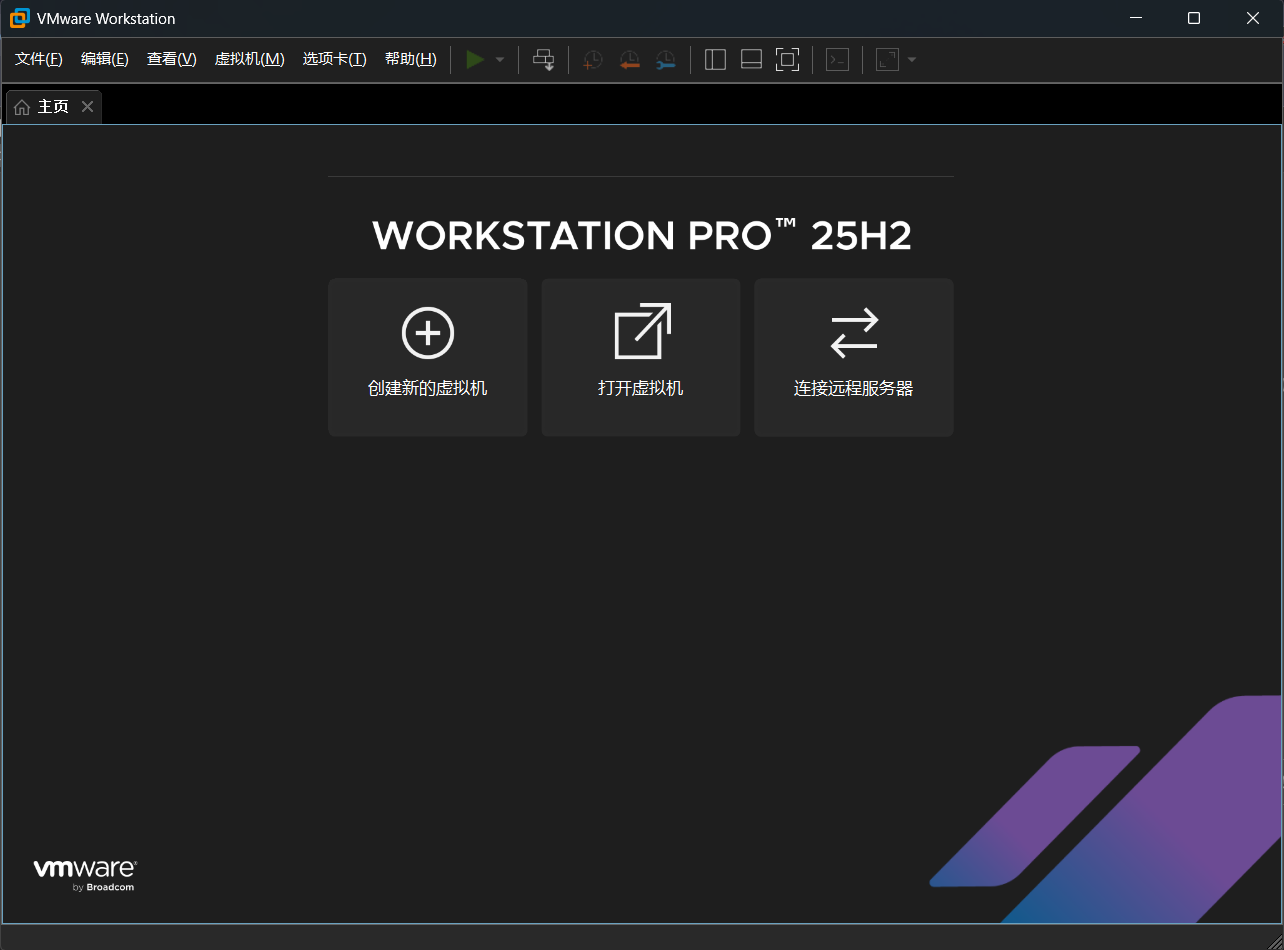Open the 选项卡(T) menu
The width and height of the screenshot is (1284, 950).
[335, 59]
